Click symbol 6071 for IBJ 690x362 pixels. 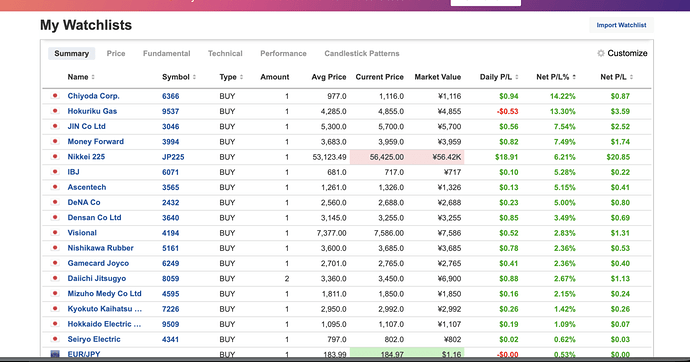point(170,172)
